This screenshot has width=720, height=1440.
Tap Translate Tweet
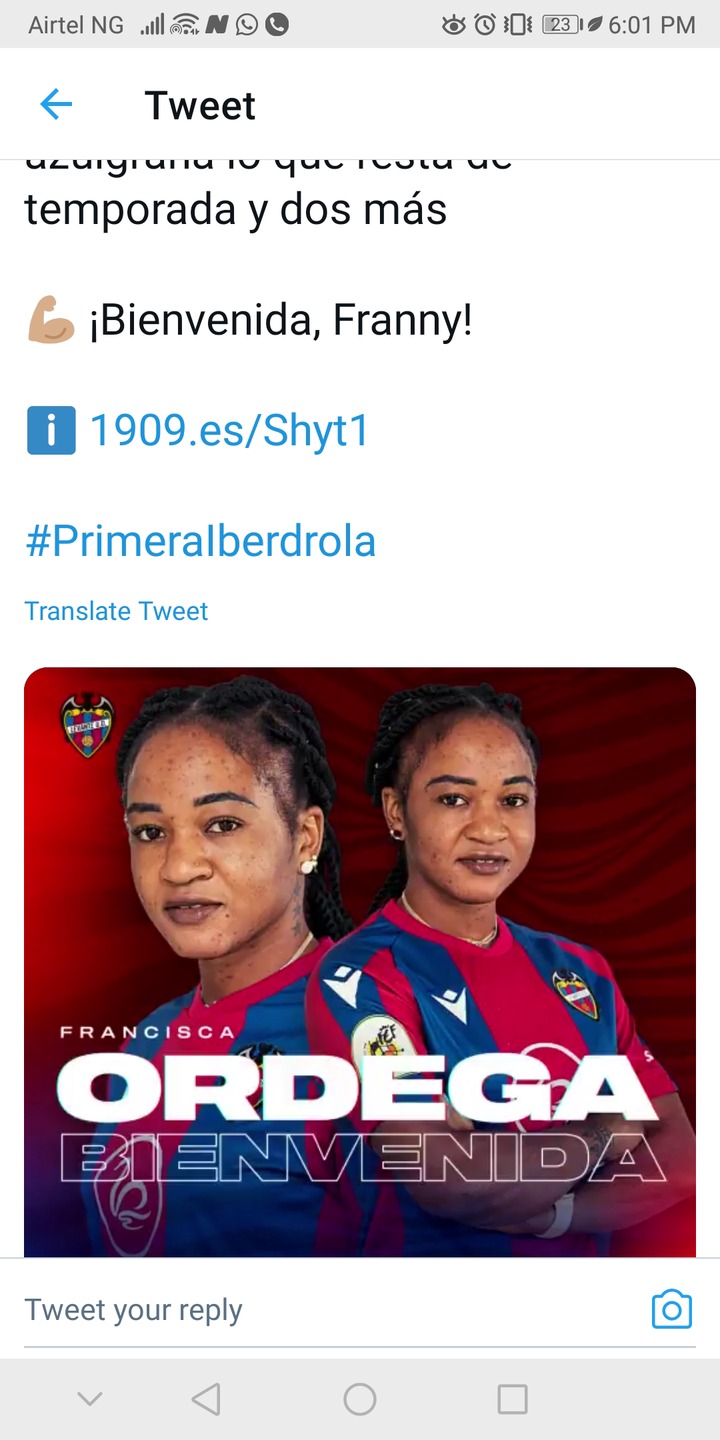(116, 611)
